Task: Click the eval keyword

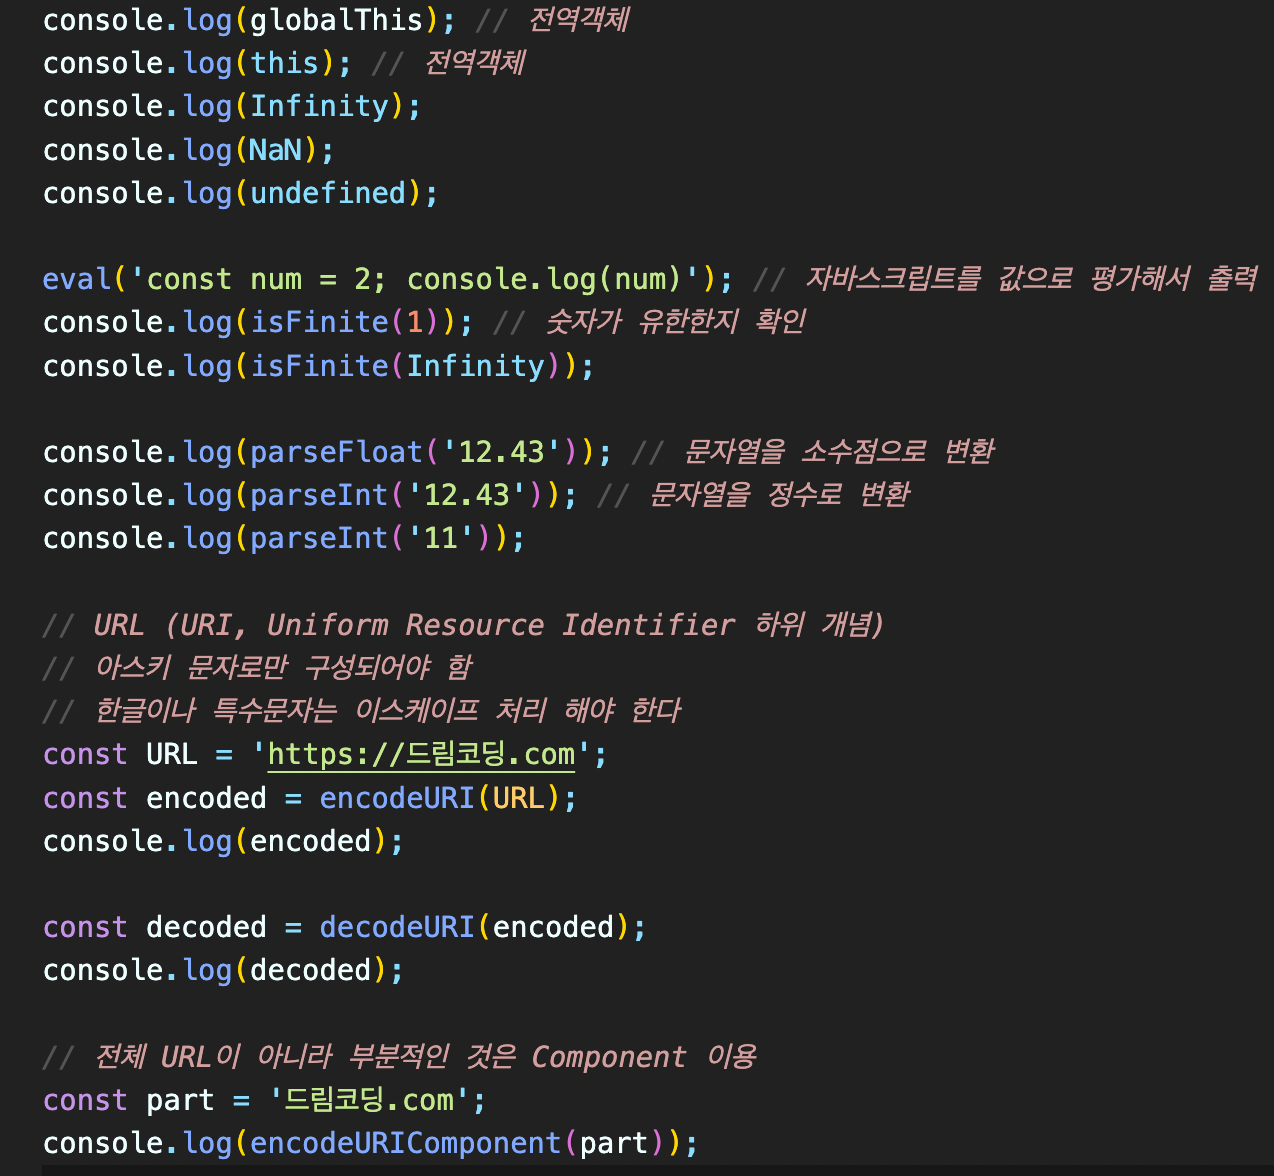Action: click(77, 279)
